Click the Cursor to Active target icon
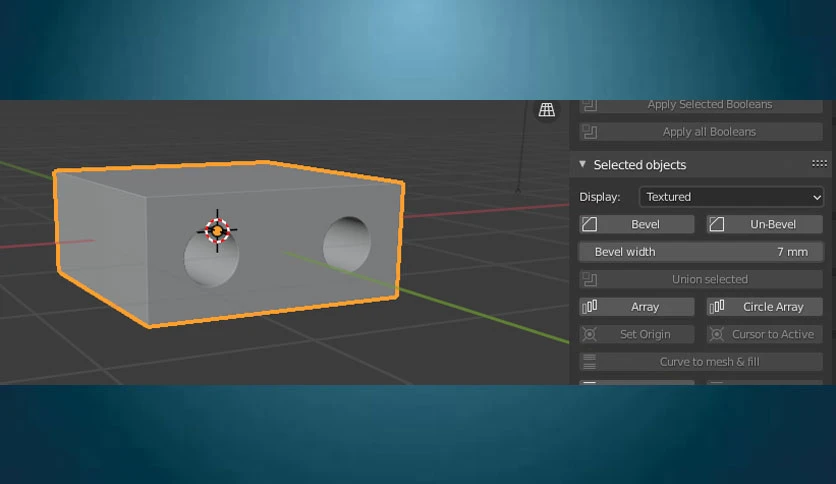Screen dimensions: 836x484 click(717, 334)
